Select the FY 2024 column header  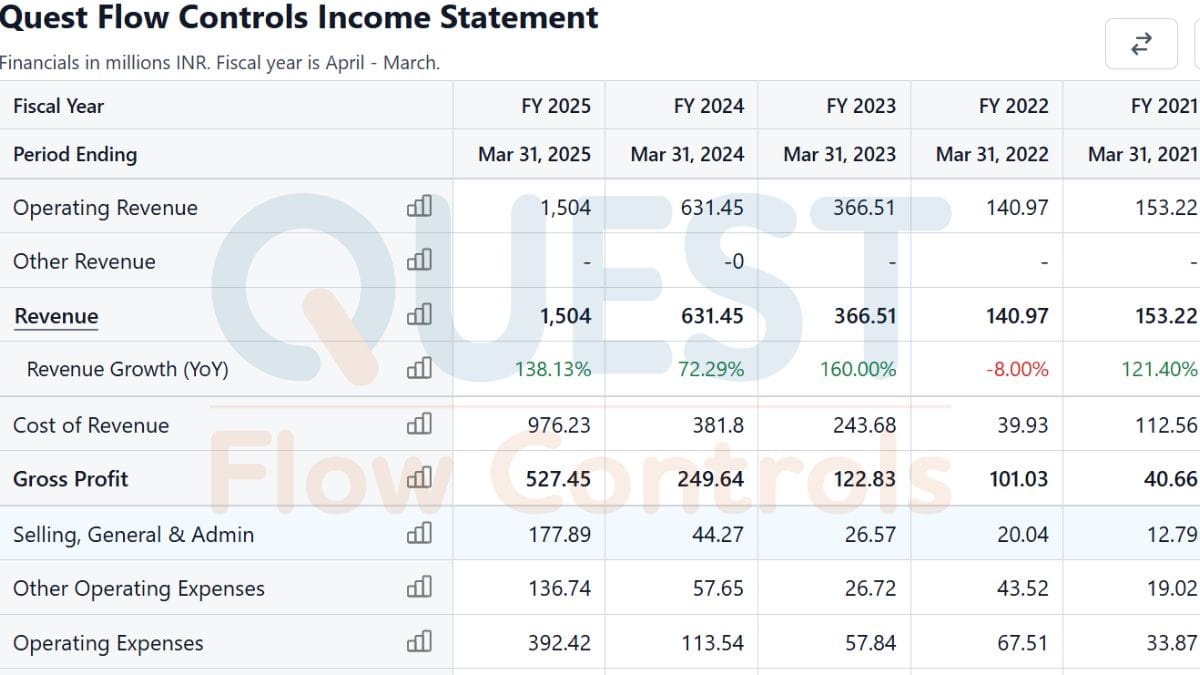(709, 106)
